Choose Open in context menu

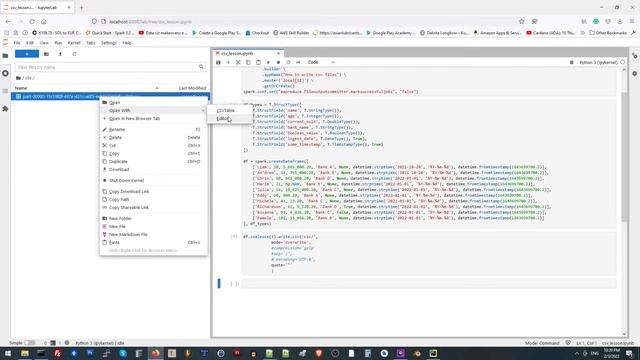(x=153, y=102)
